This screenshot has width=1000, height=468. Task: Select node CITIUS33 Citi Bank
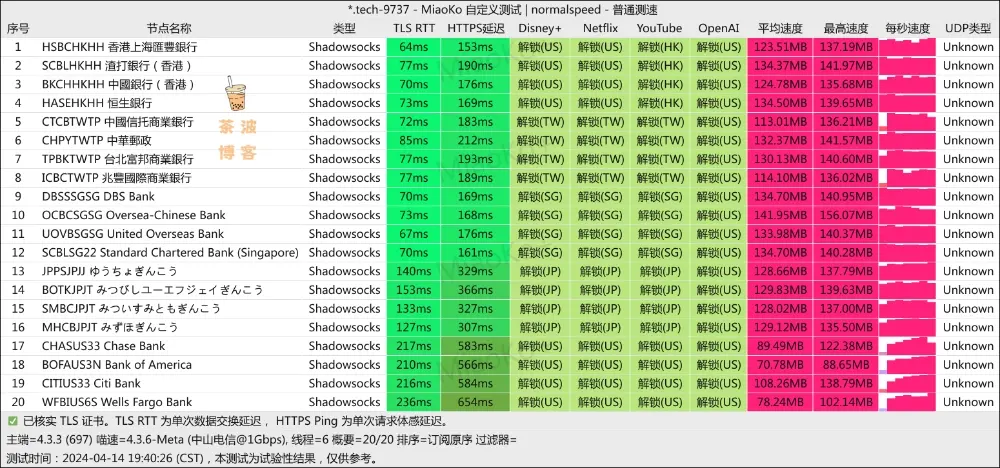[x=91, y=383]
